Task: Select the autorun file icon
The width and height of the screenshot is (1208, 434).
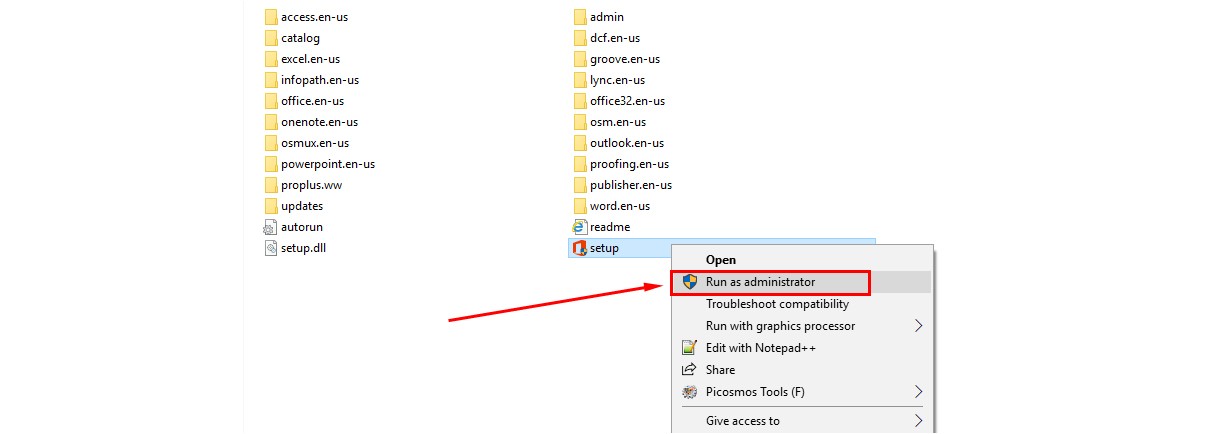Action: pos(270,227)
